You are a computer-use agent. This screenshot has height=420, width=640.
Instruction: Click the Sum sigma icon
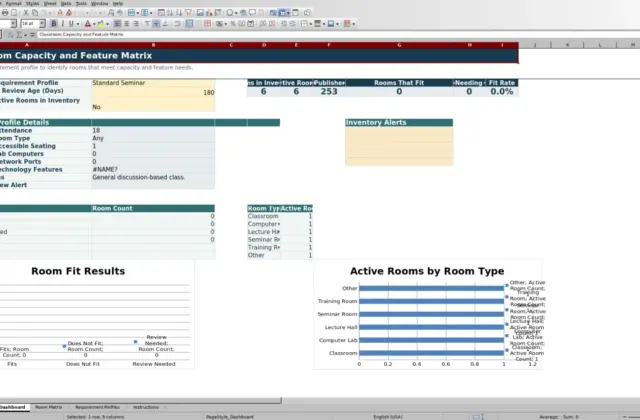pos(19,35)
